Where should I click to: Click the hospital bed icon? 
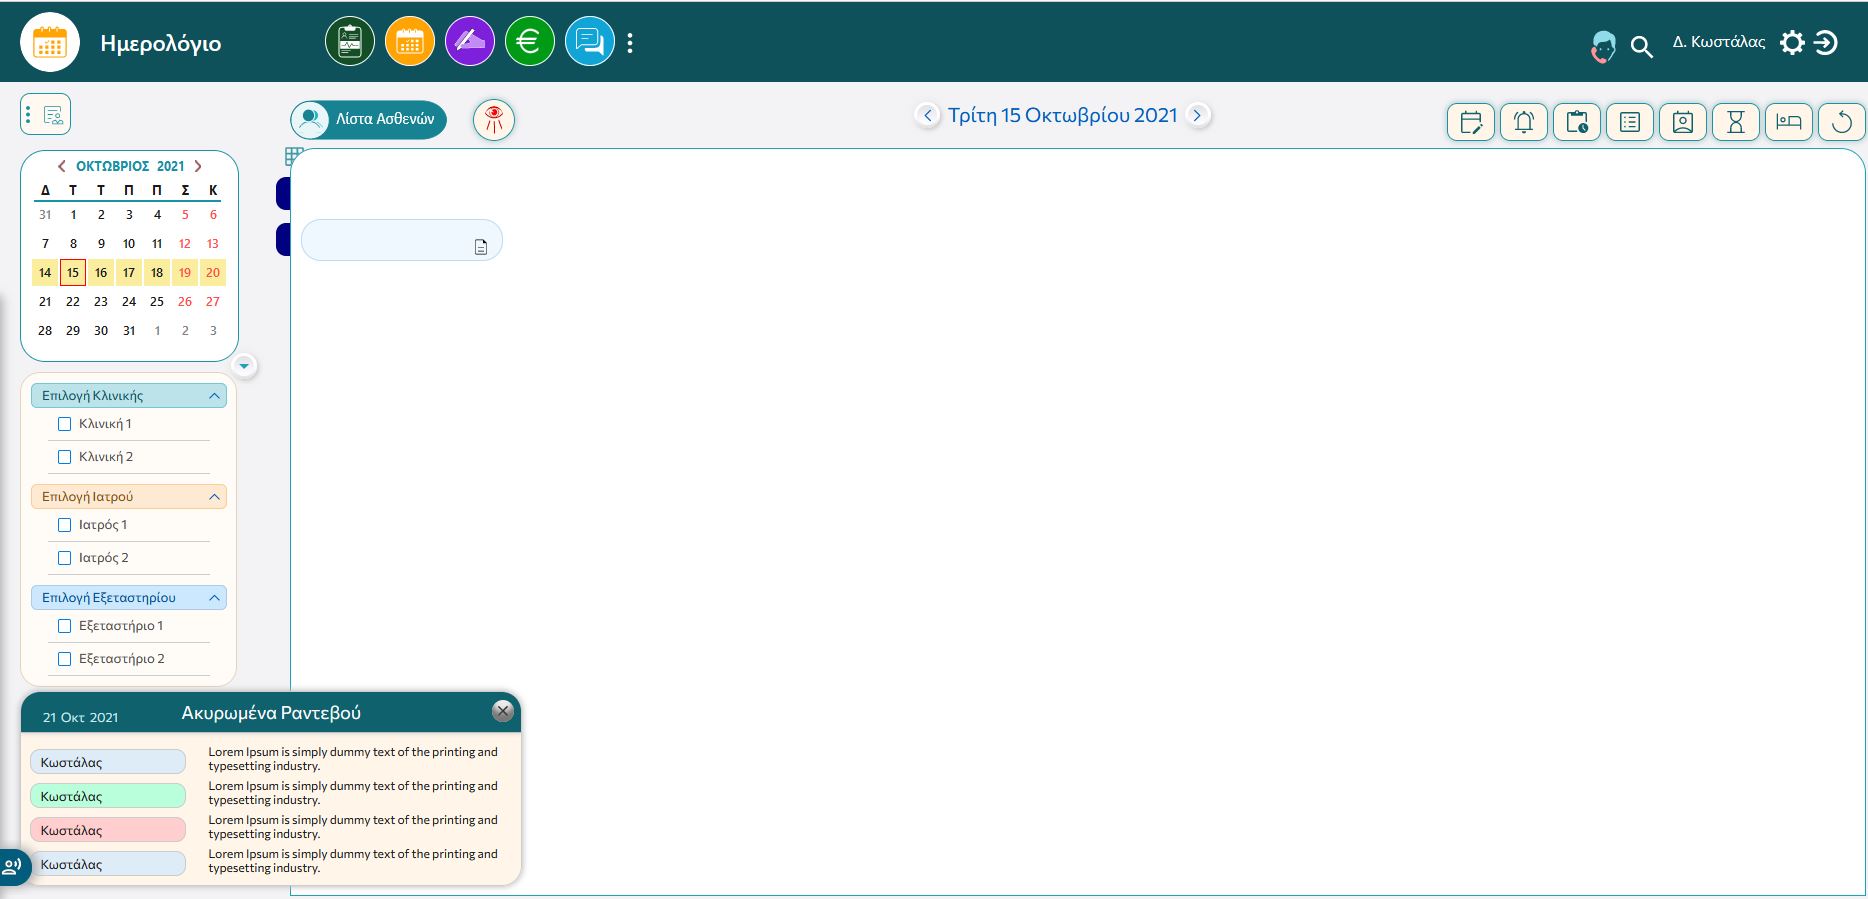1789,122
